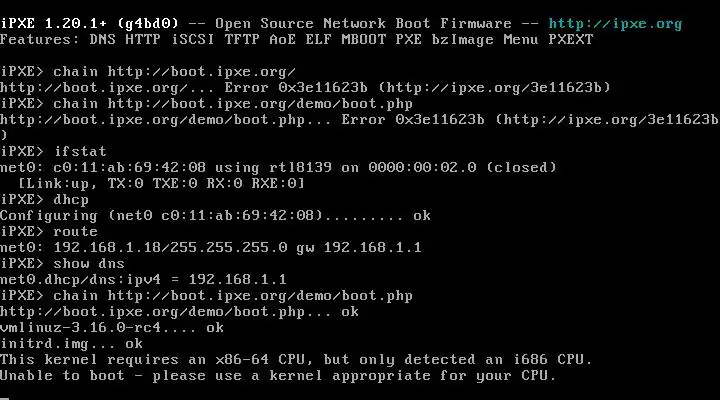Select the net0 MAC address rtl8139 line
The height and width of the screenshot is (400, 720).
pyautogui.click(x=278, y=167)
